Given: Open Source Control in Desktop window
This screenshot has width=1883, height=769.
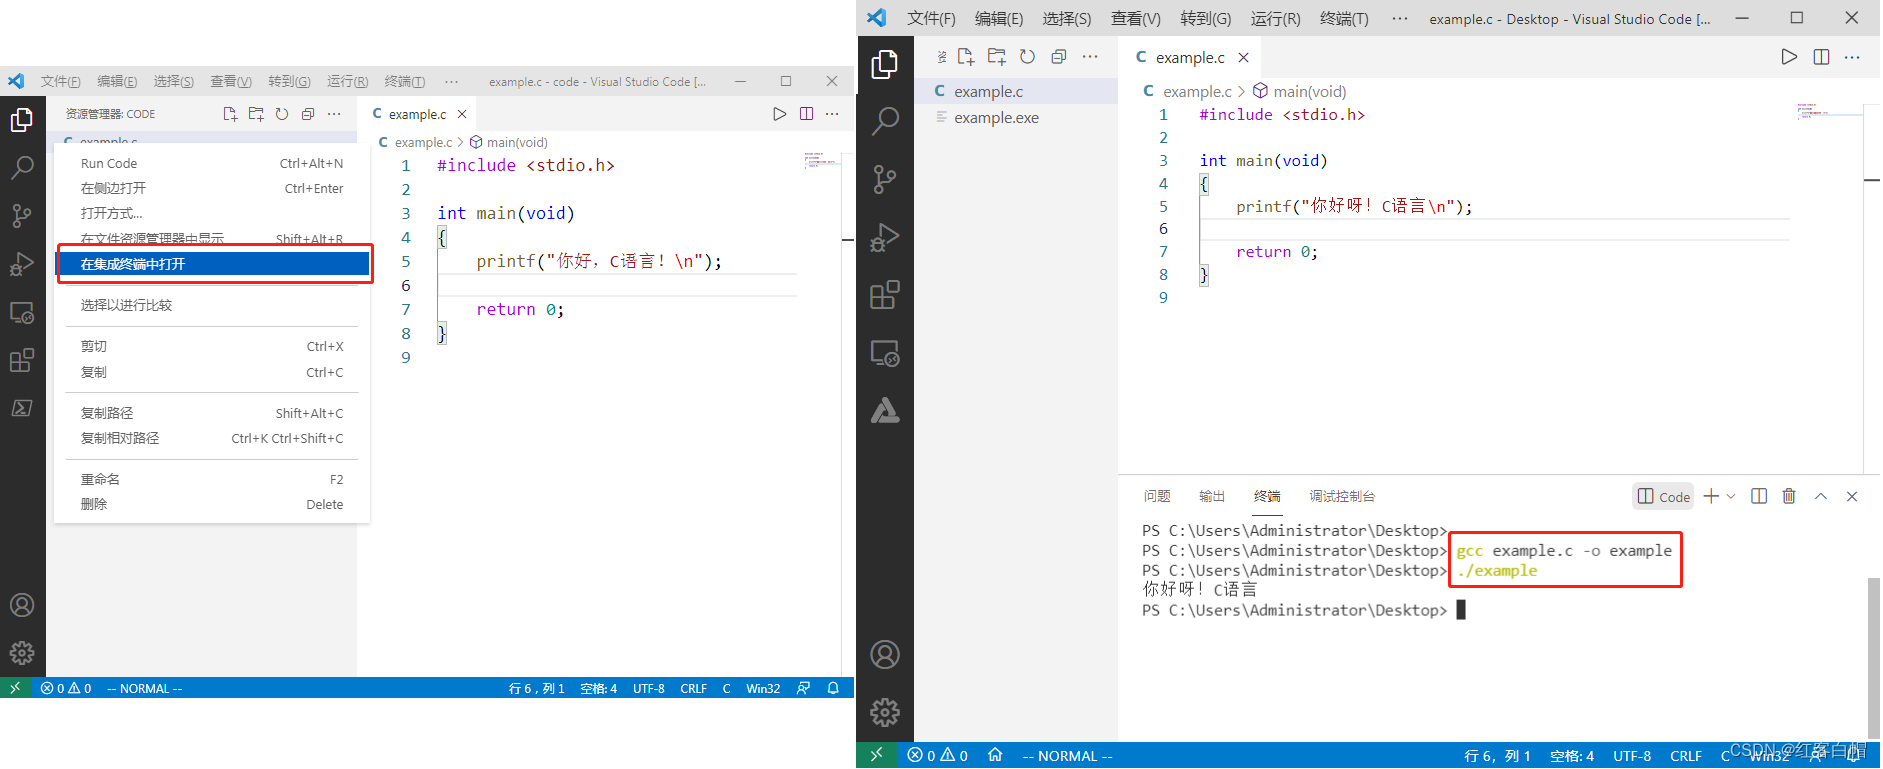Looking at the screenshot, I should pos(885,180).
